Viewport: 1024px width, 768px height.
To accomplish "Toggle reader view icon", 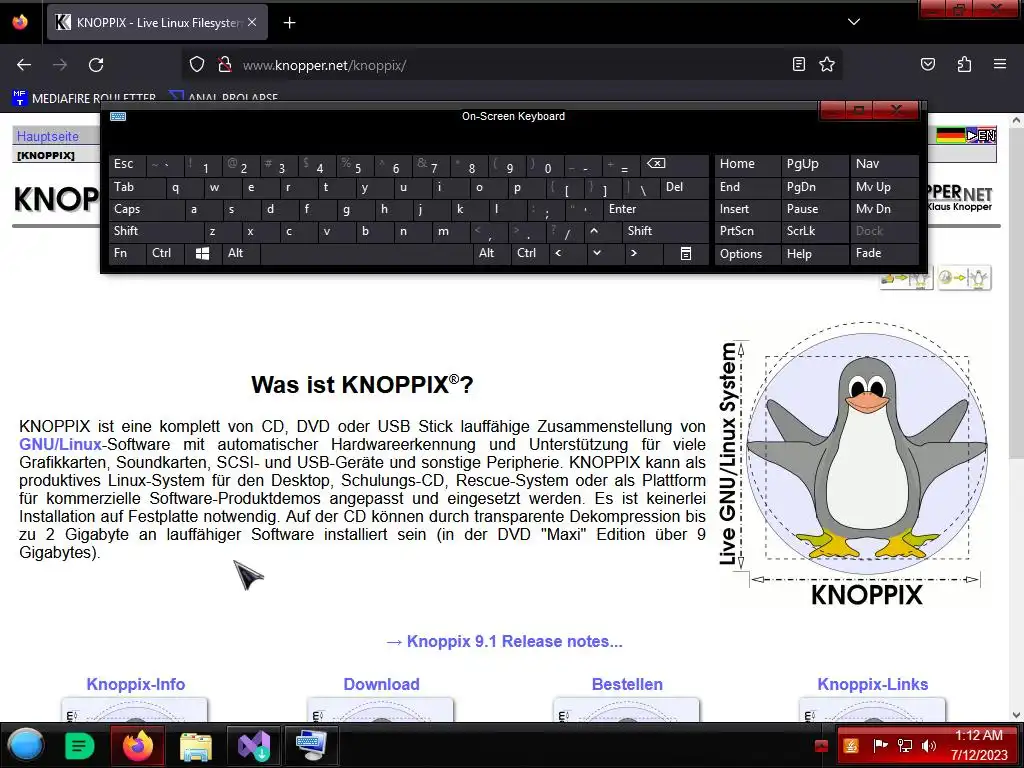I will pos(799,64).
